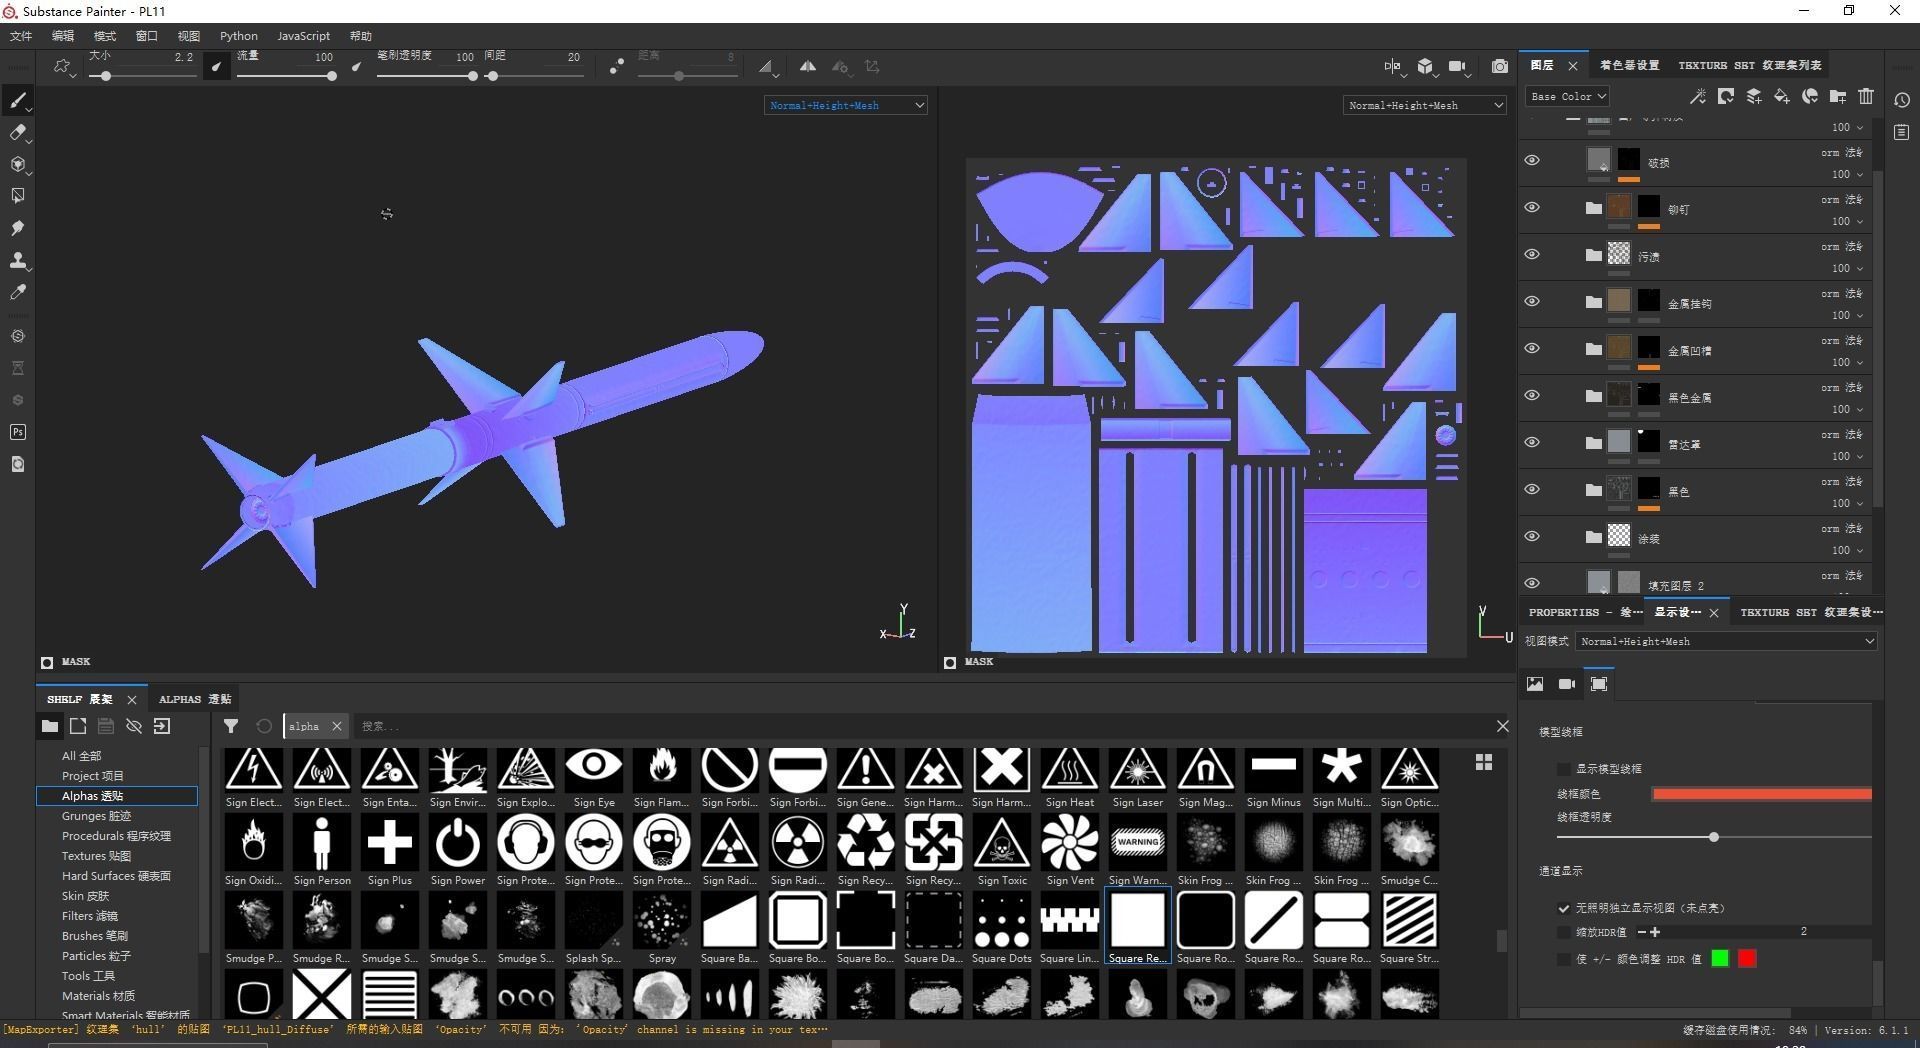Open the Log panel icon
Screen dimensions: 1920x1048
[x=1901, y=132]
